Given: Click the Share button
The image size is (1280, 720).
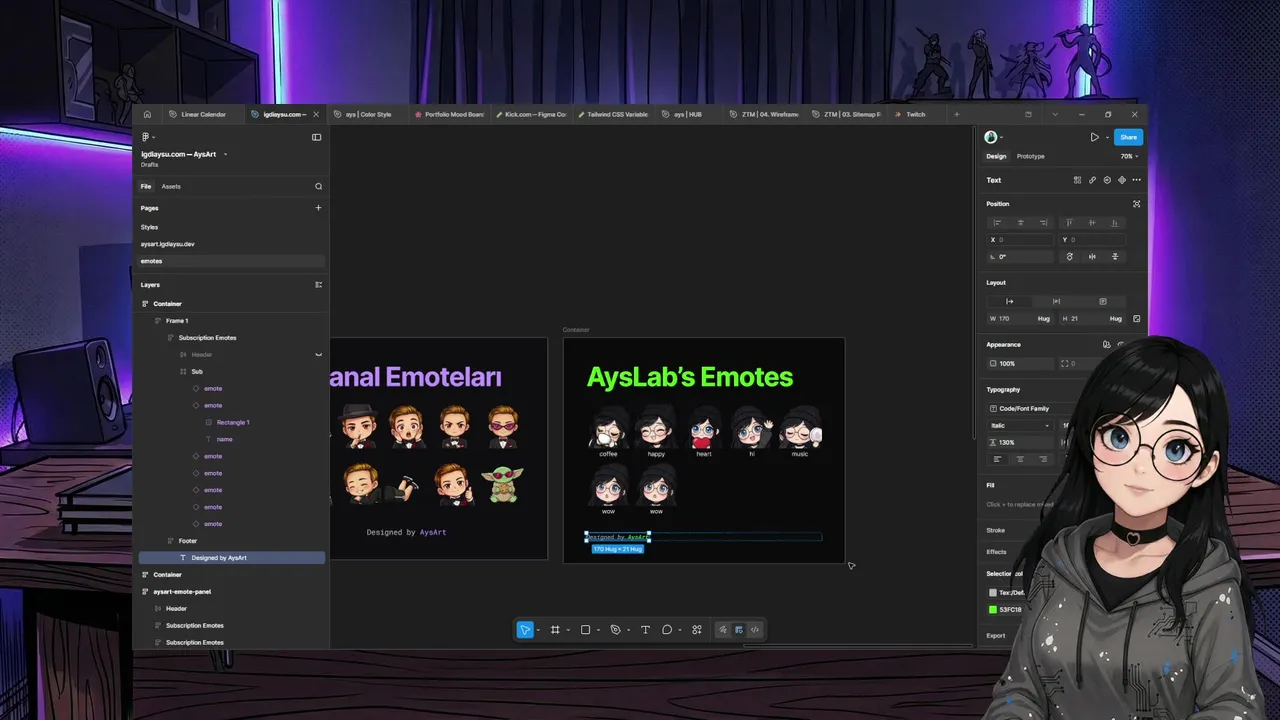Looking at the screenshot, I should click(1128, 137).
